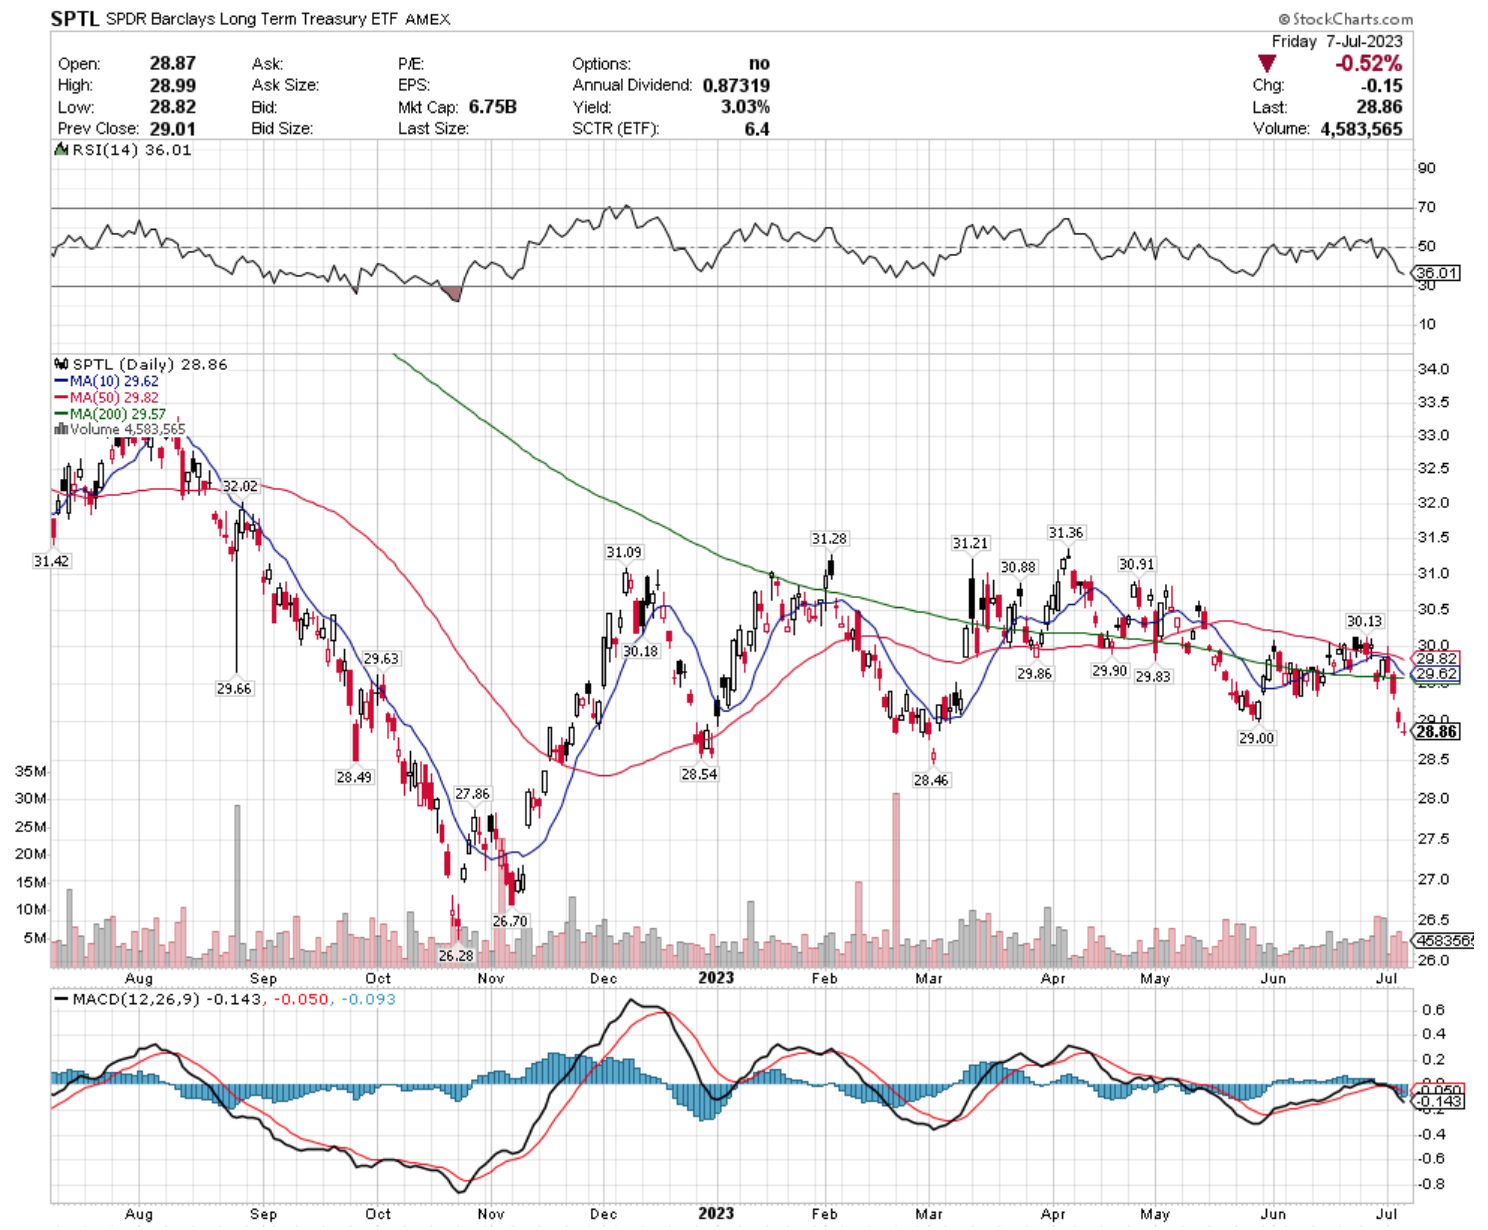Select the MA(10) 29.62 legend entry
This screenshot has width=1488, height=1230.
(106, 381)
